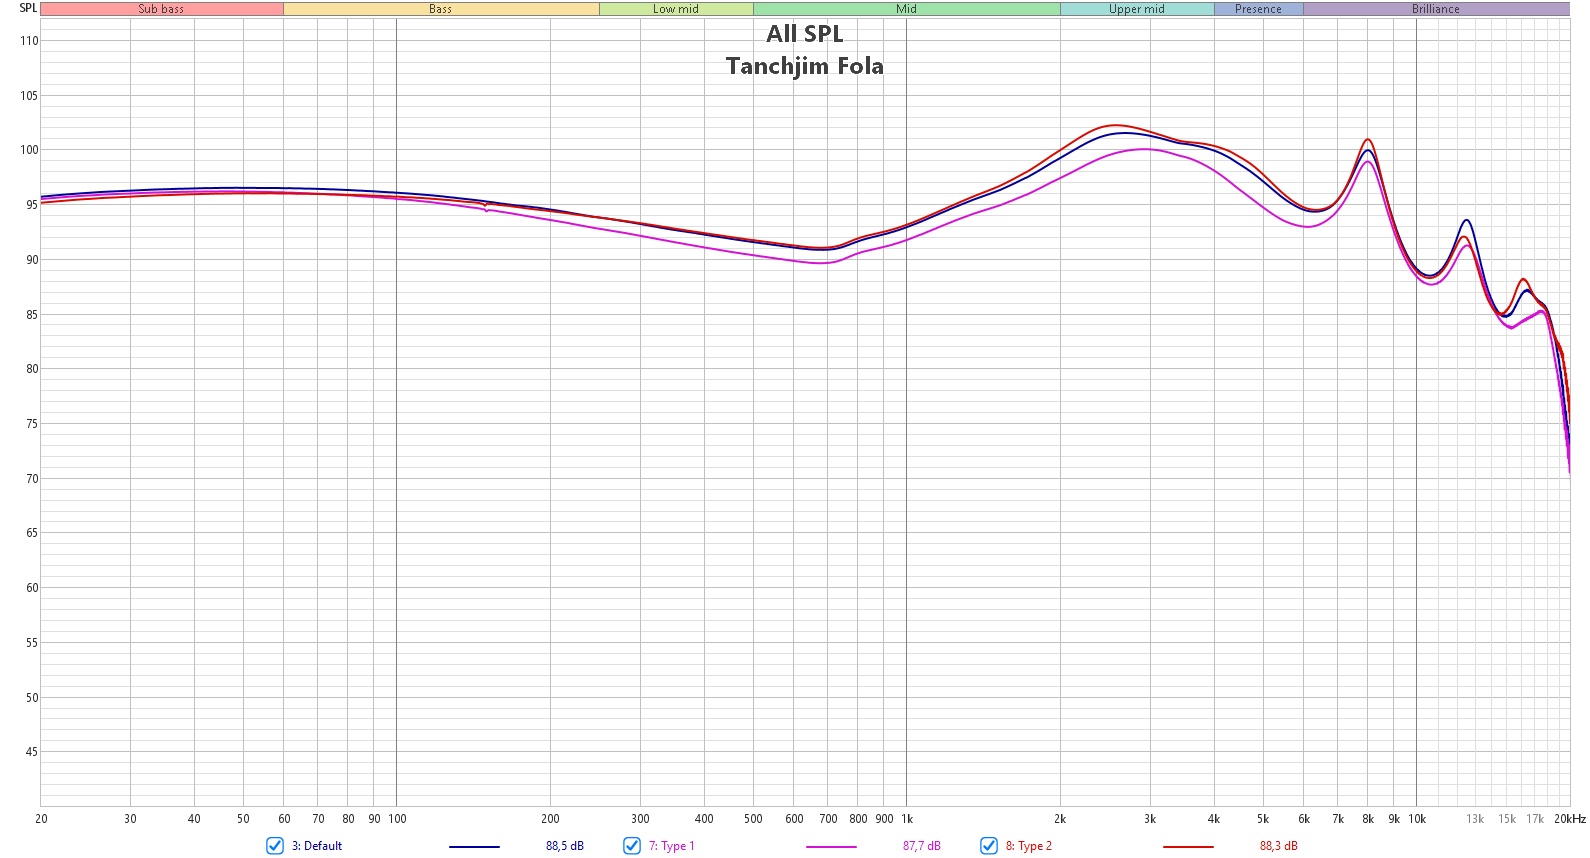Click the 80 SPL axis label
The height and width of the screenshot is (858, 1590).
(x=32, y=369)
